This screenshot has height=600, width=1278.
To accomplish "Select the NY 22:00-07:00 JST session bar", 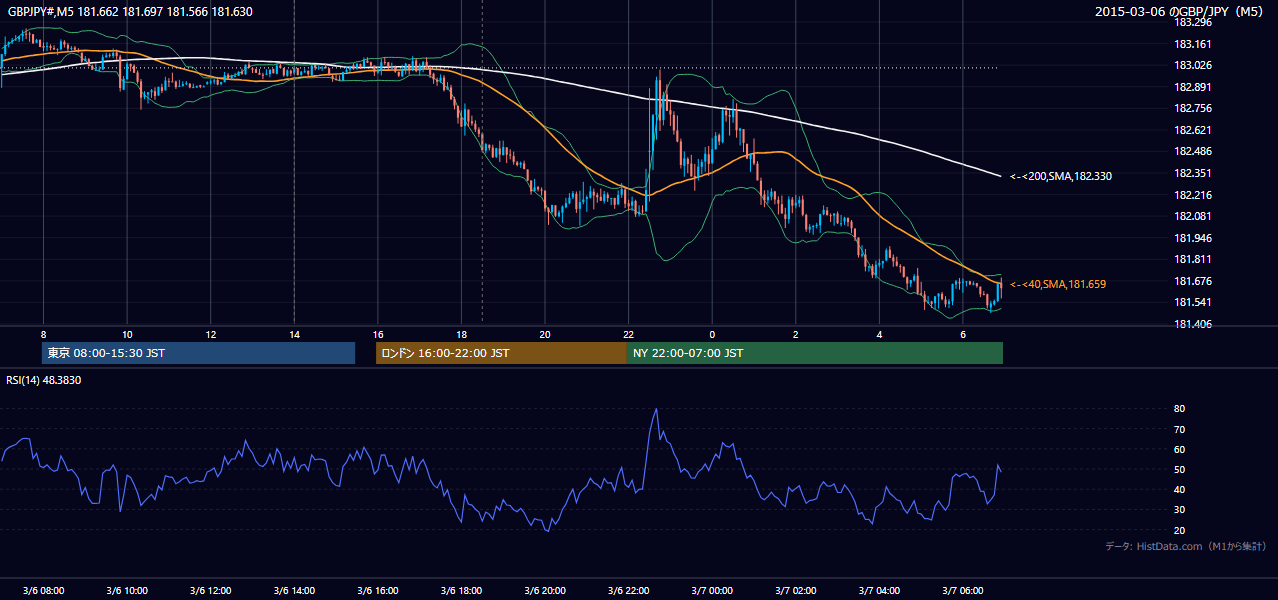I will click(x=814, y=353).
